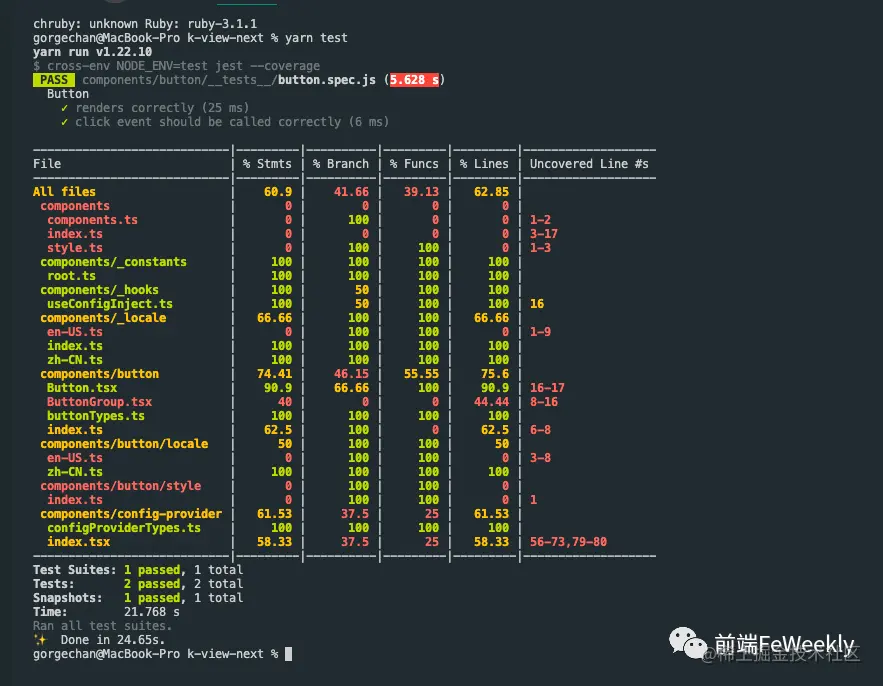Select the 5.628 s duration highlight
The image size is (883, 686).
pyautogui.click(x=414, y=80)
